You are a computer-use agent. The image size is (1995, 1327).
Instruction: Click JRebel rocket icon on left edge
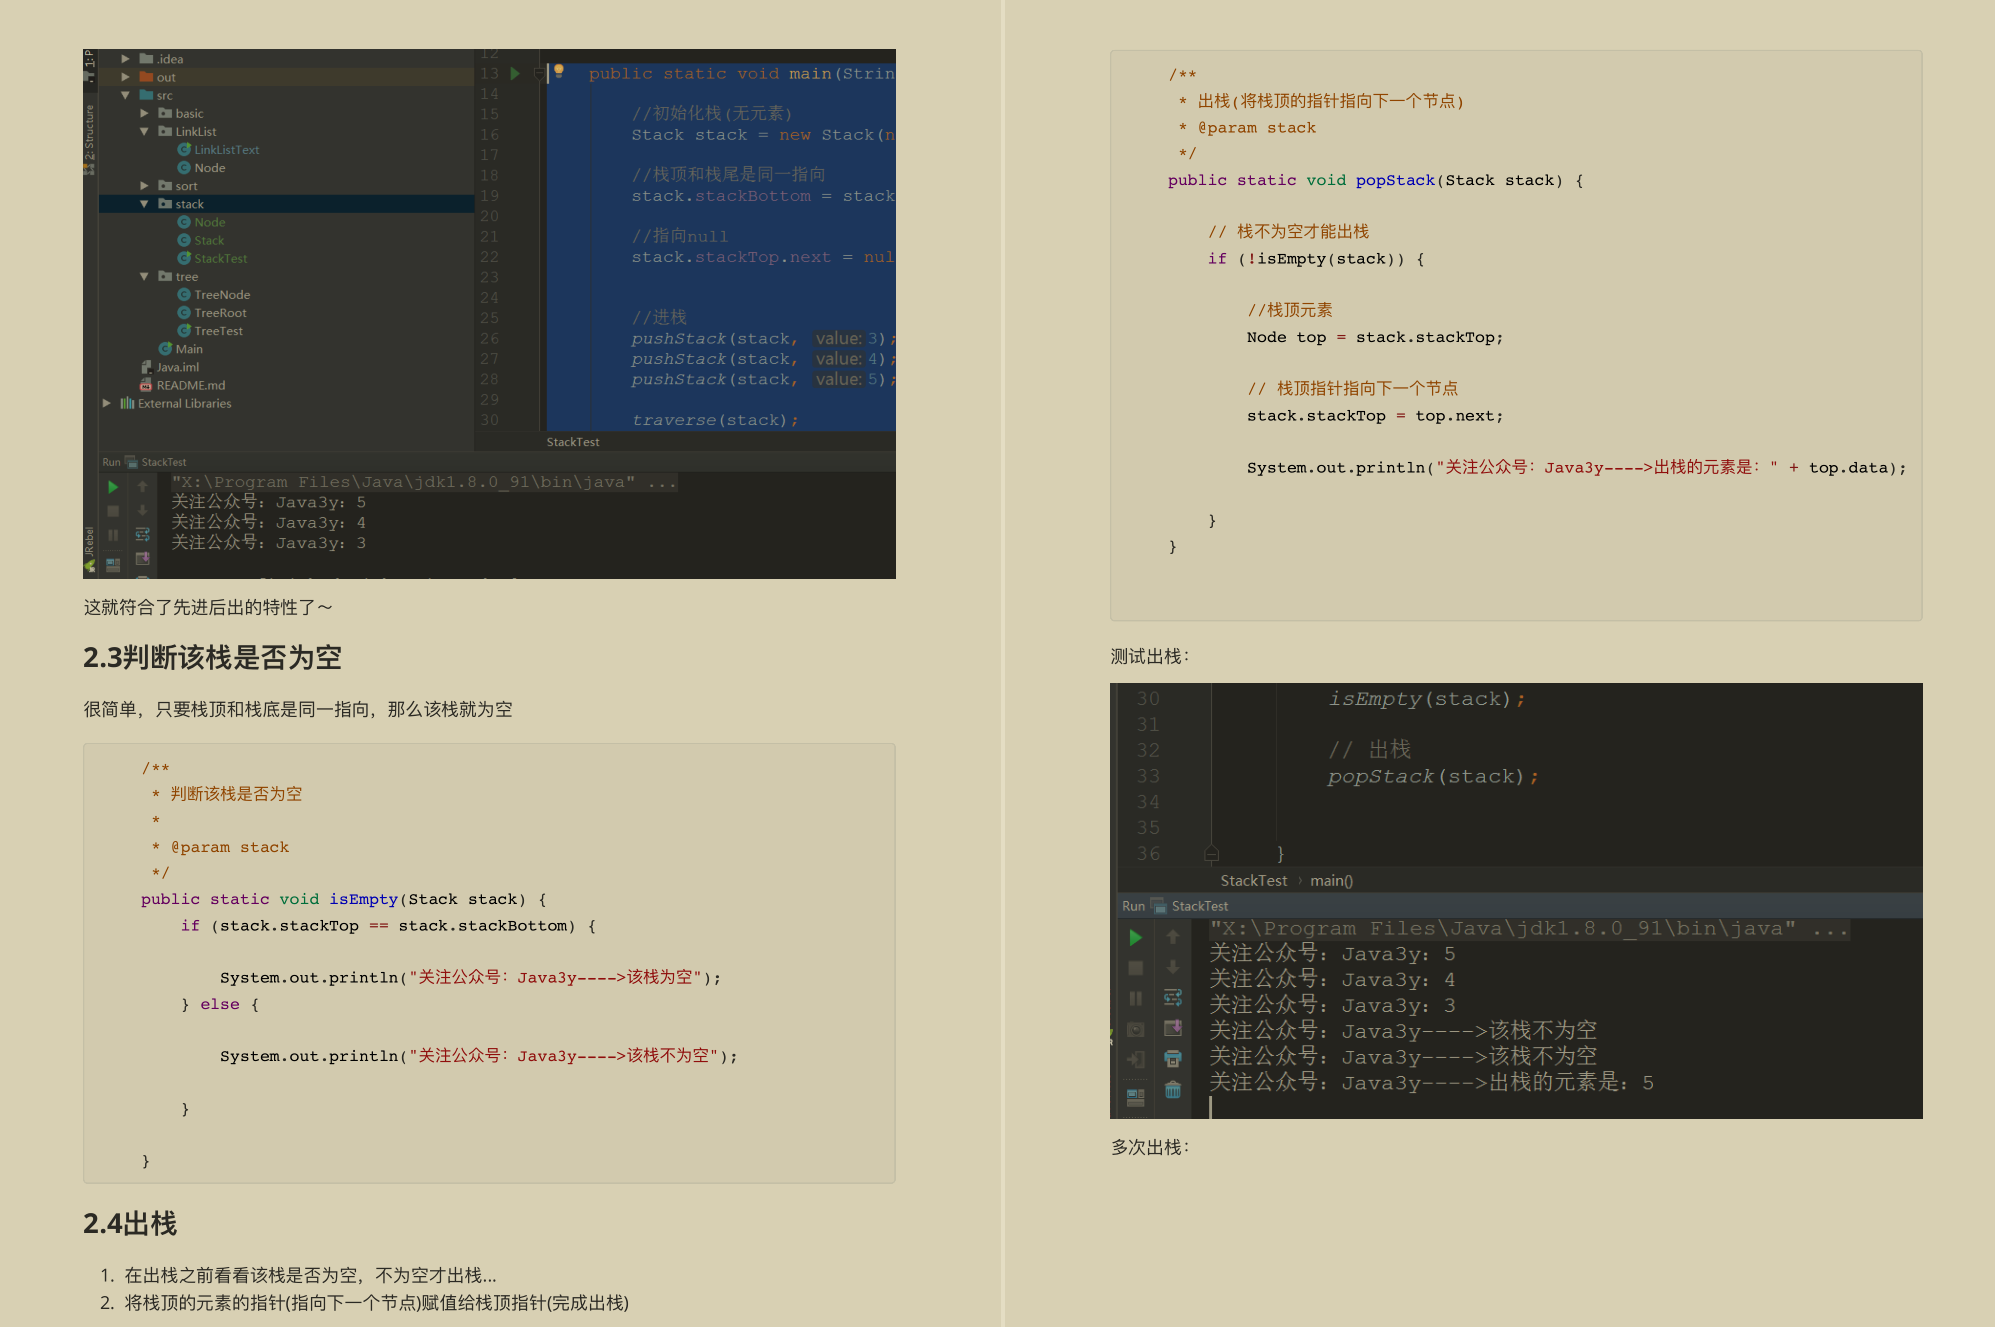click(x=90, y=566)
